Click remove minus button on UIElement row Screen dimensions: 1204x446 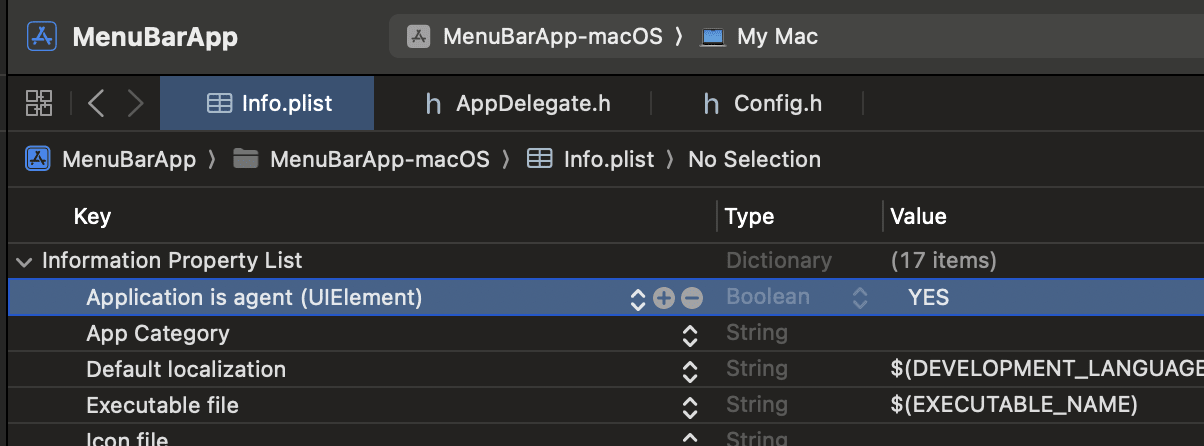[692, 298]
